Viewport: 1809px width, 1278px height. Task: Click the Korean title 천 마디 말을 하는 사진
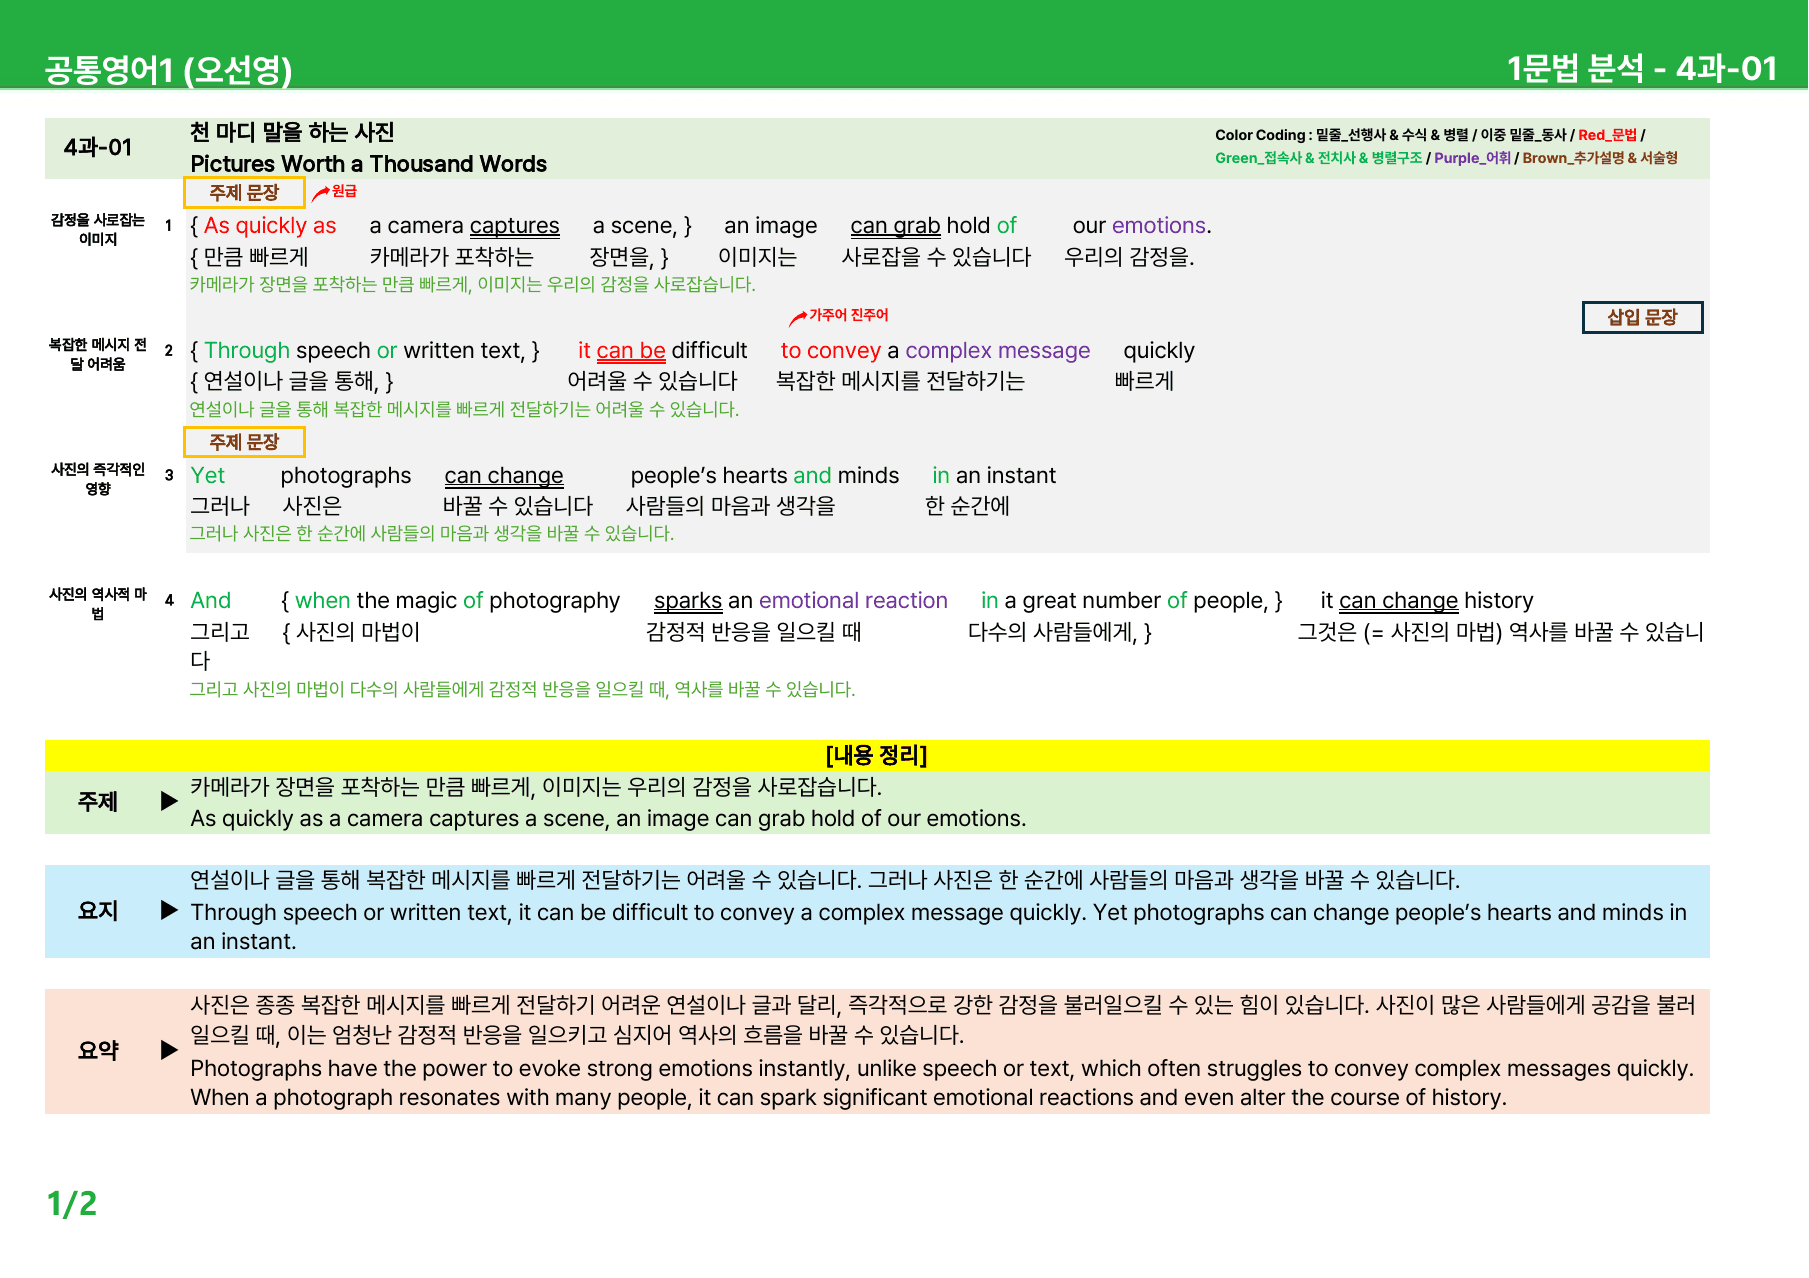[x=292, y=132]
